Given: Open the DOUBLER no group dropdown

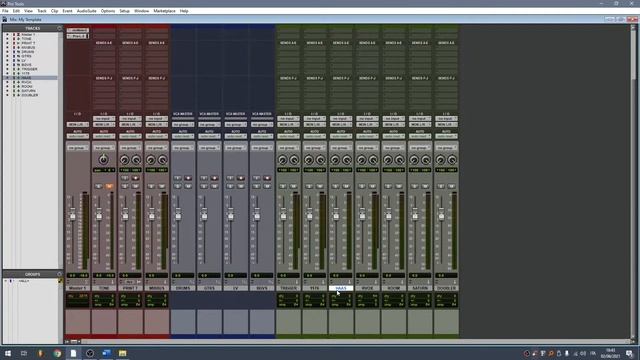Looking at the screenshot, I should click(446, 148).
